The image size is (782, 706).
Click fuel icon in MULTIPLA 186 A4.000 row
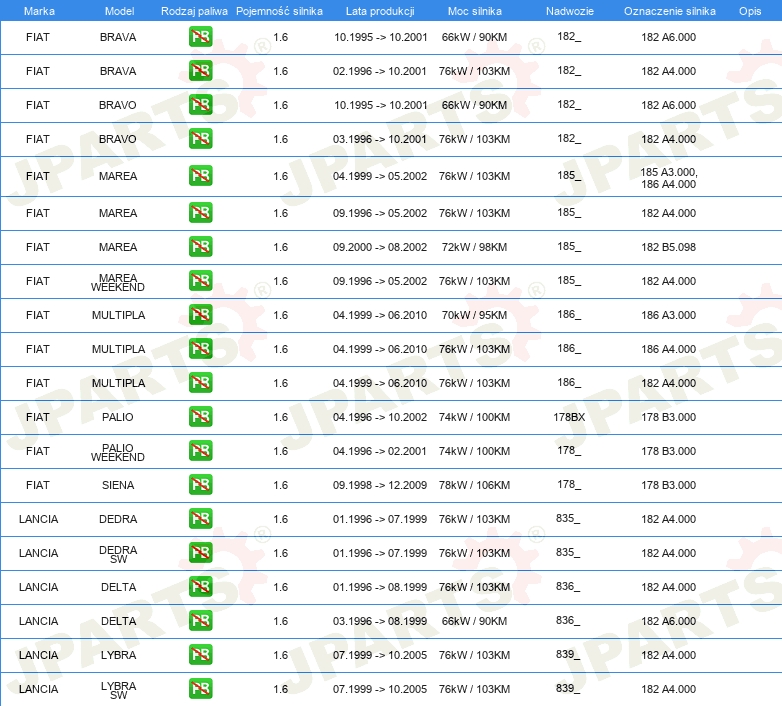point(200,349)
